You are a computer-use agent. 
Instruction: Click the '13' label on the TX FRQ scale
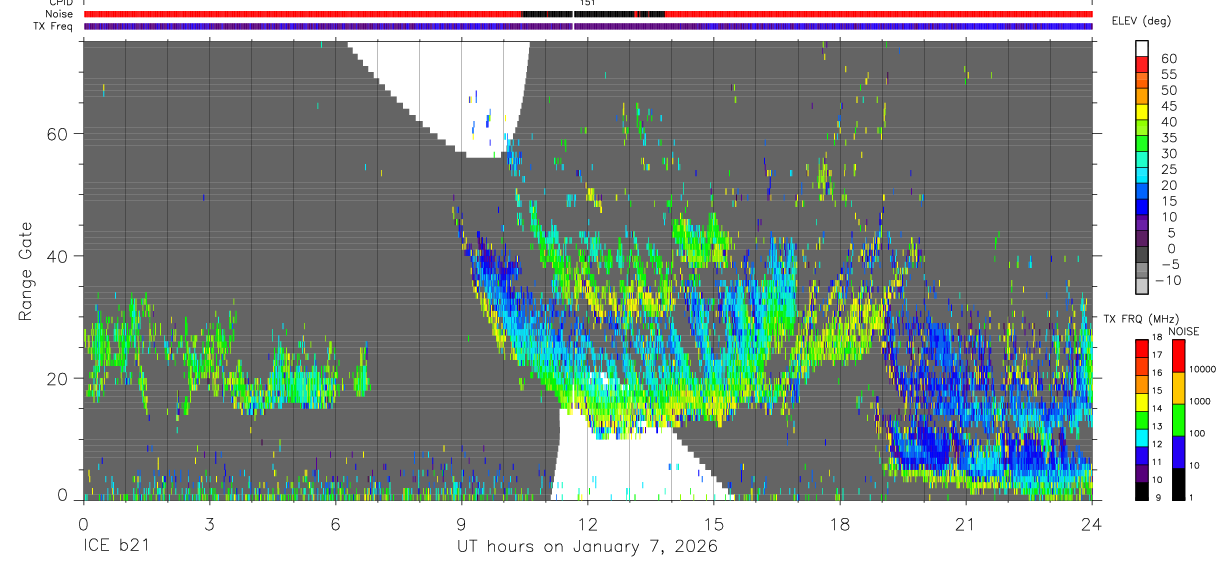[x=1157, y=426]
